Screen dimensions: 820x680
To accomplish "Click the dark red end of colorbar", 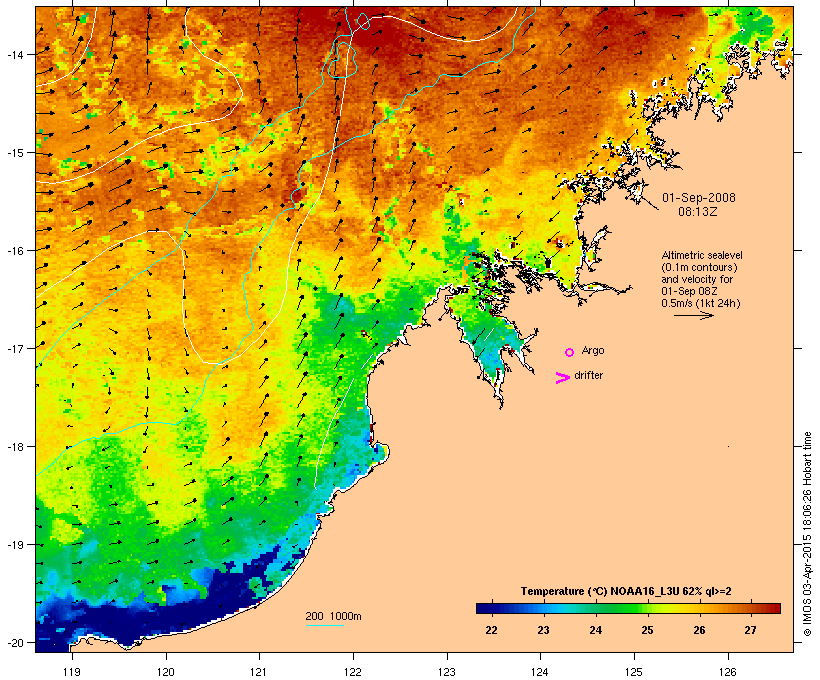I will pos(773,608).
